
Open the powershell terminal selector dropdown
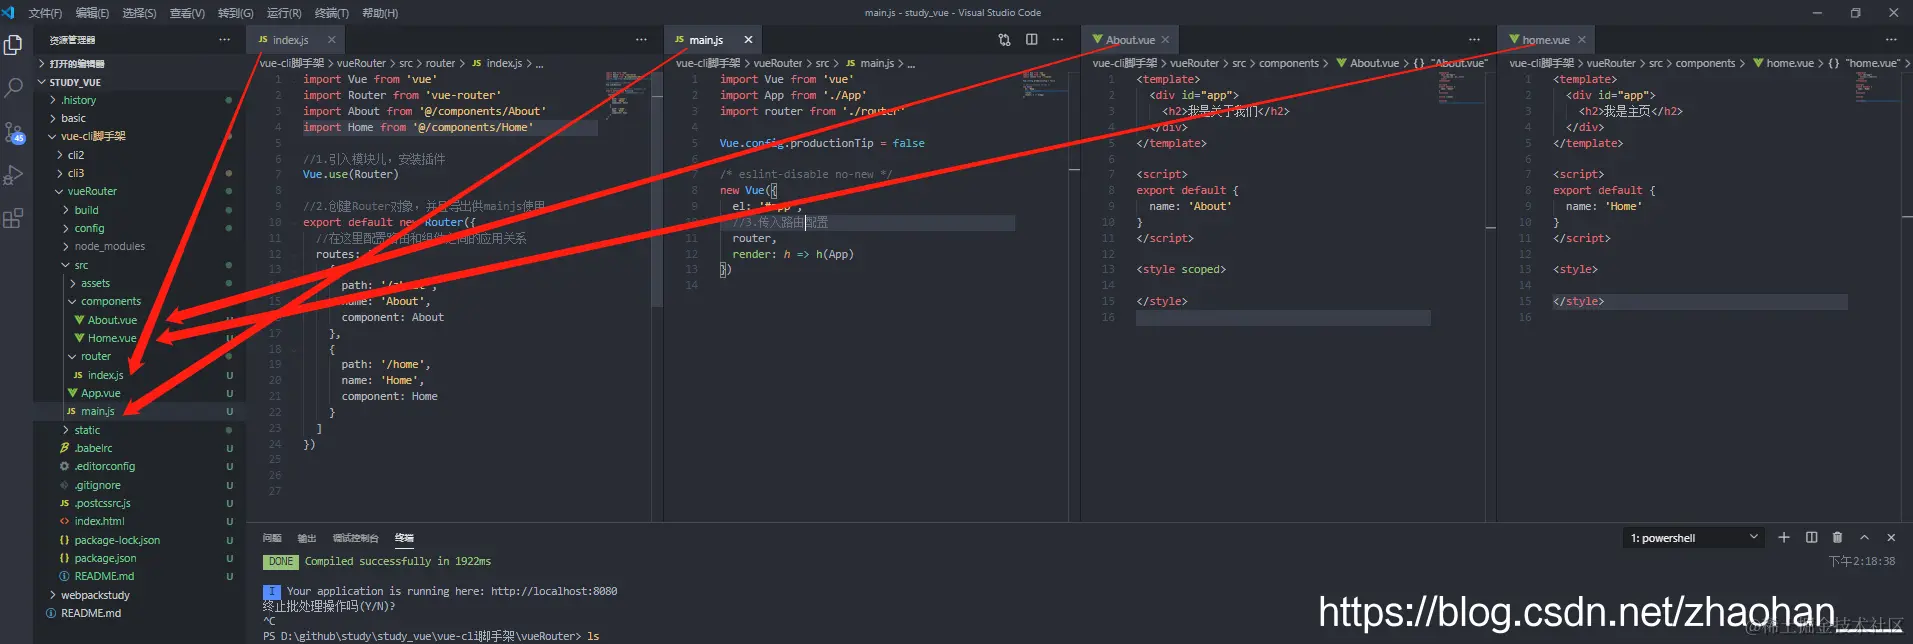1694,538
